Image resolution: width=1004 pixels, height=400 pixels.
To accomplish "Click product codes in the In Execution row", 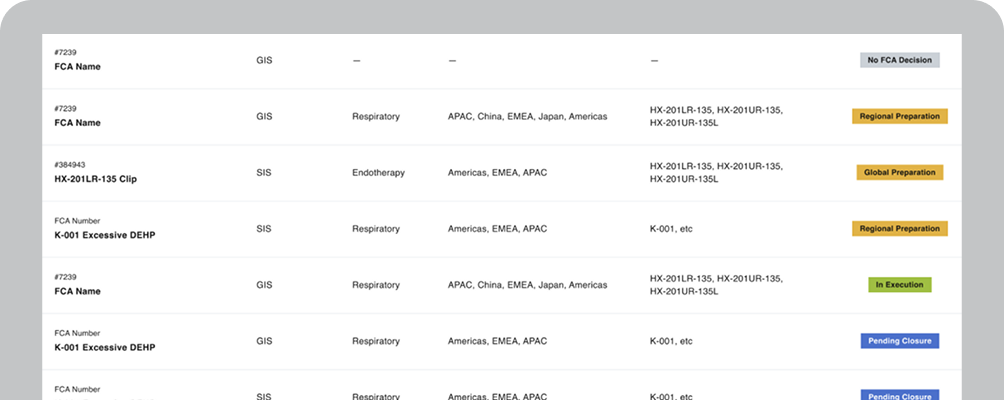I will 715,285.
